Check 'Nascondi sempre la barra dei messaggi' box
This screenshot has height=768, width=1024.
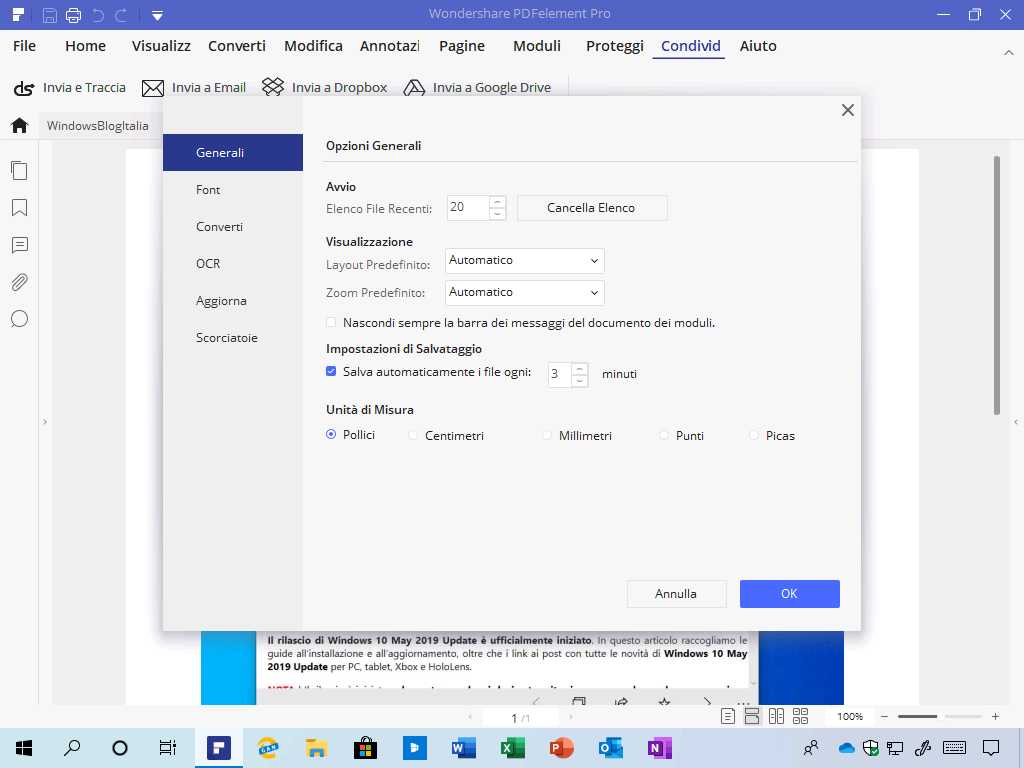click(x=331, y=322)
